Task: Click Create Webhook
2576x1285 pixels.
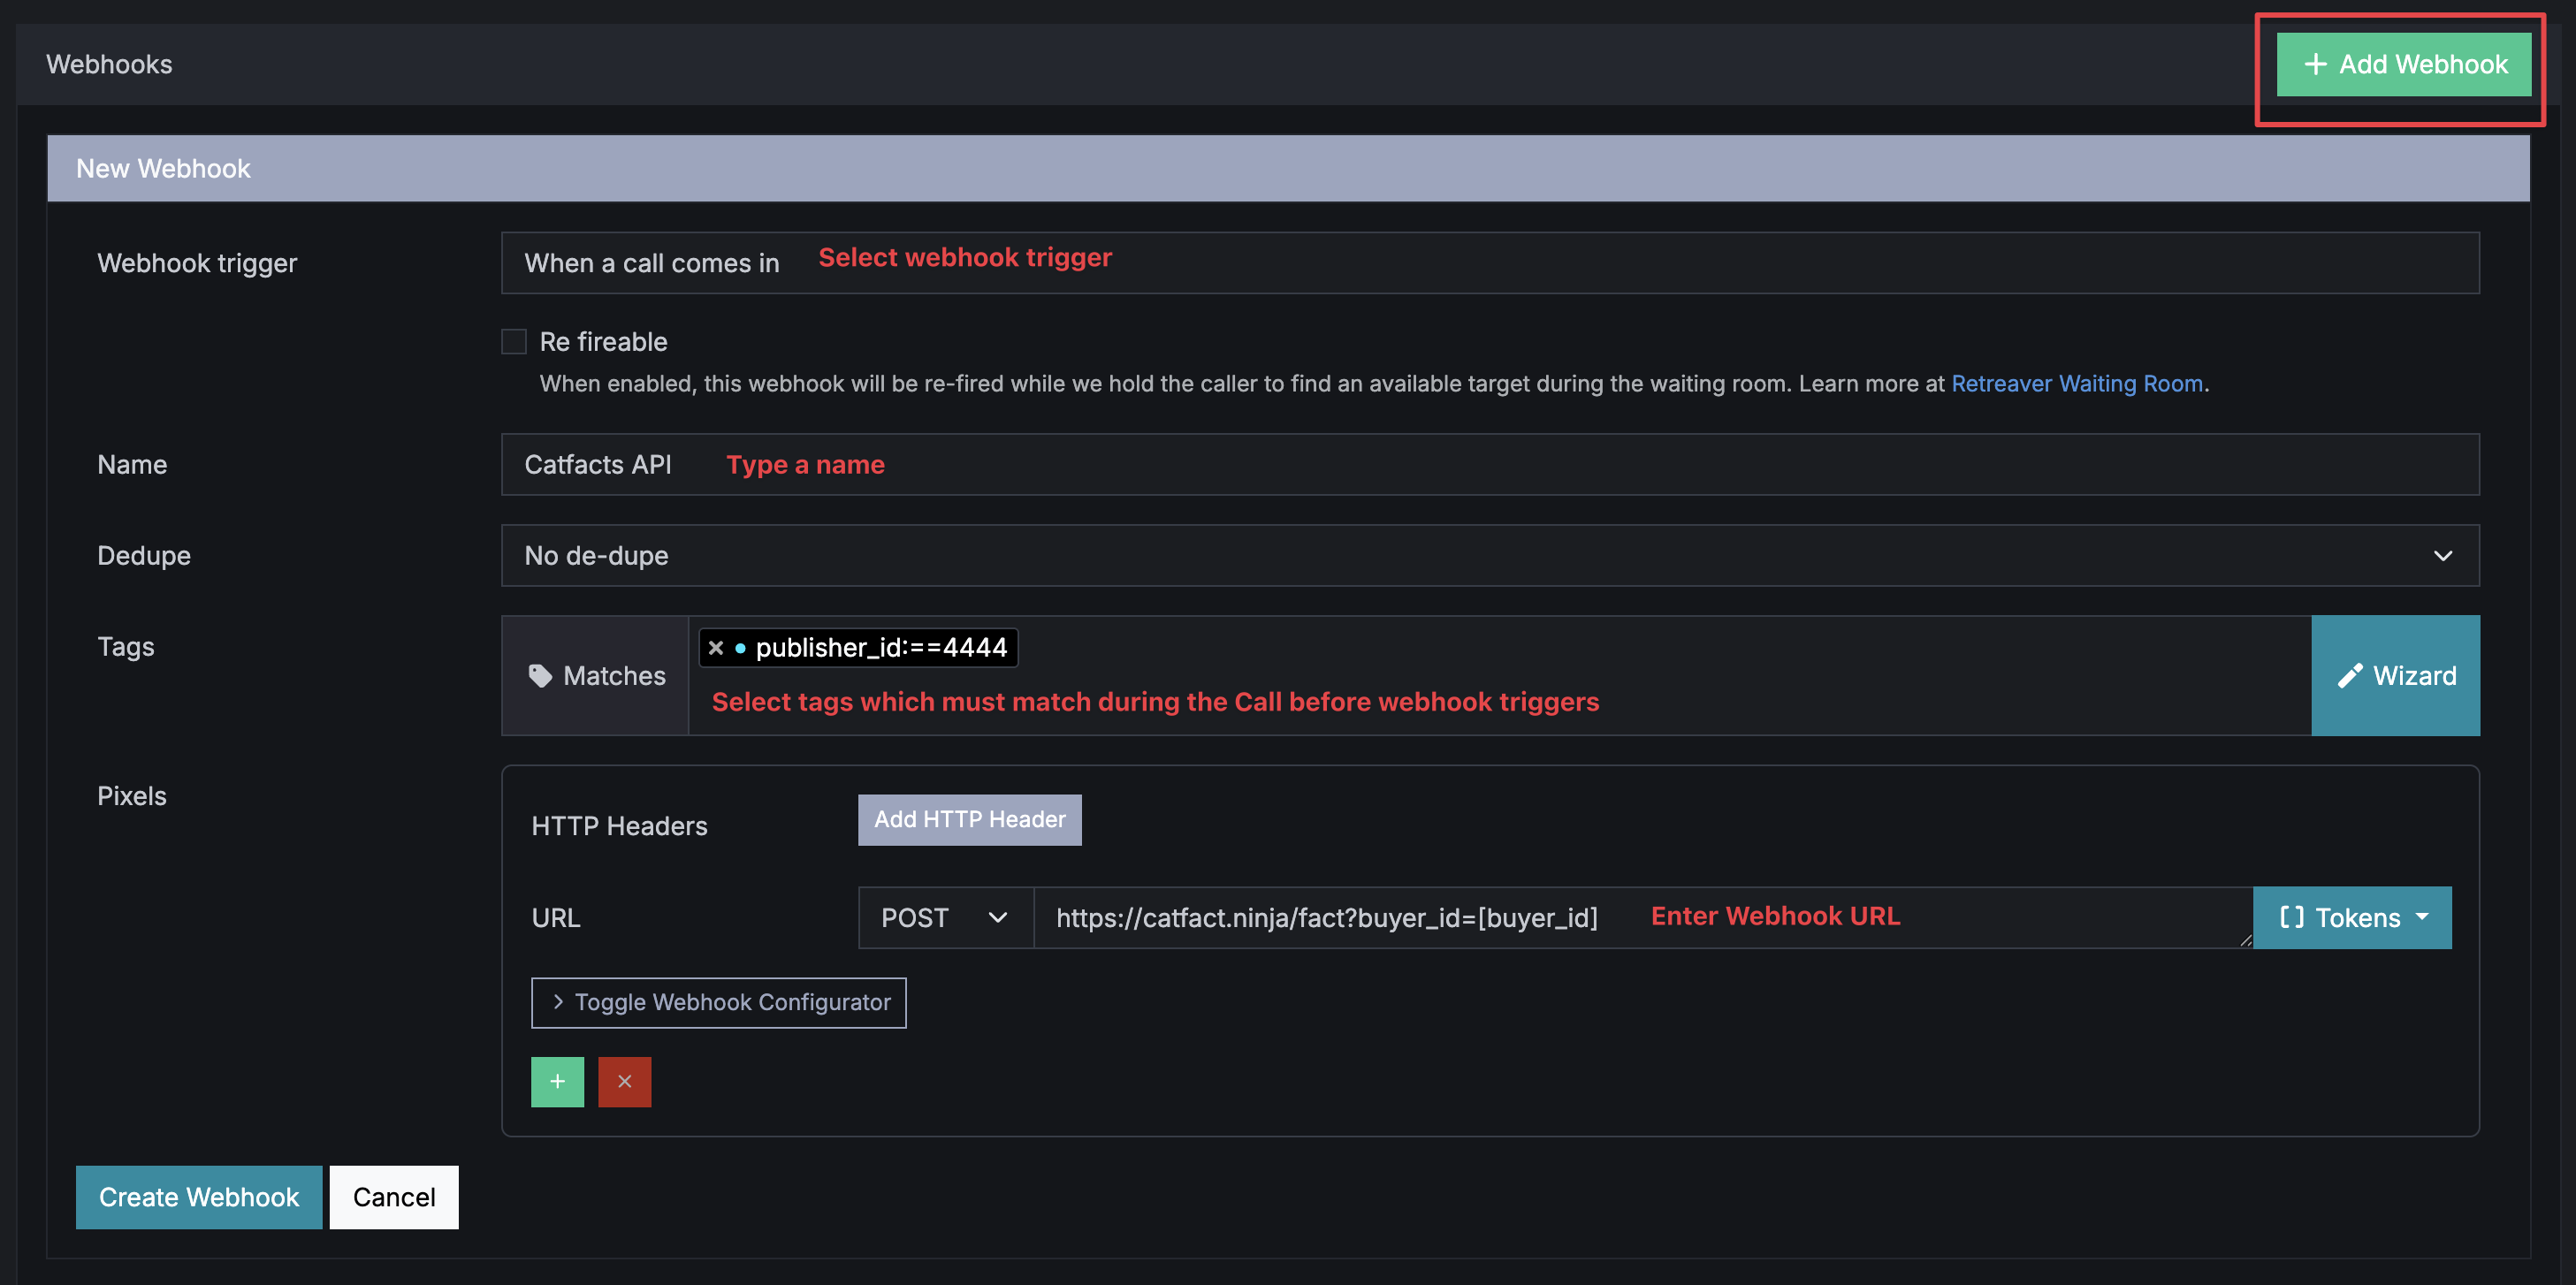Action: coord(199,1197)
